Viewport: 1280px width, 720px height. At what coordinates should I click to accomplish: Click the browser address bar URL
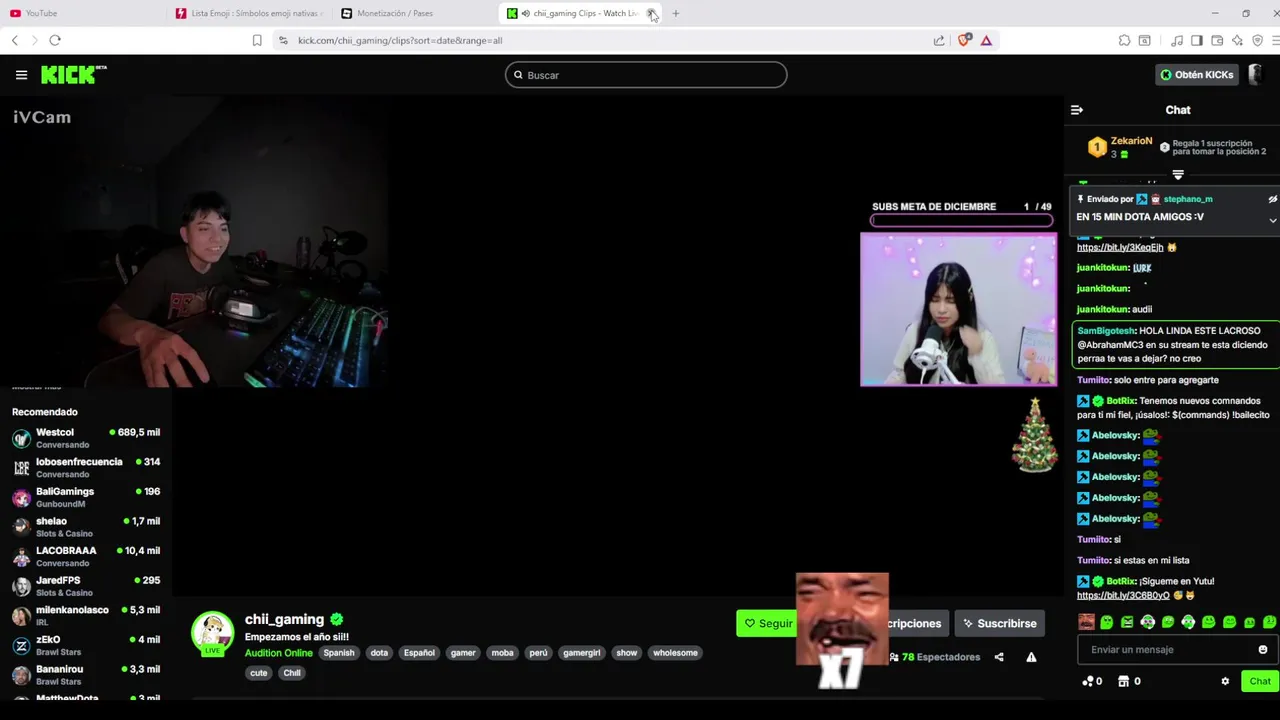tap(400, 41)
